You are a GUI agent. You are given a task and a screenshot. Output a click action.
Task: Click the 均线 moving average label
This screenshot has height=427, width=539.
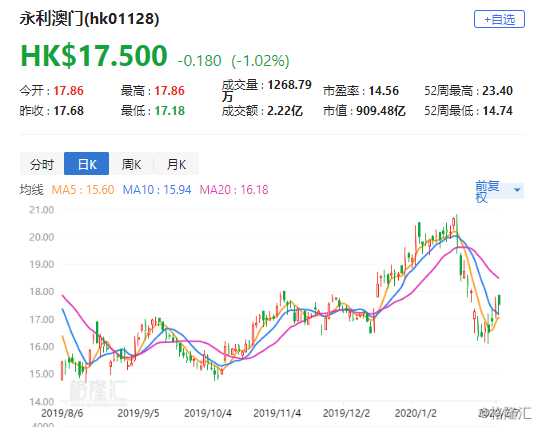[x=32, y=190]
